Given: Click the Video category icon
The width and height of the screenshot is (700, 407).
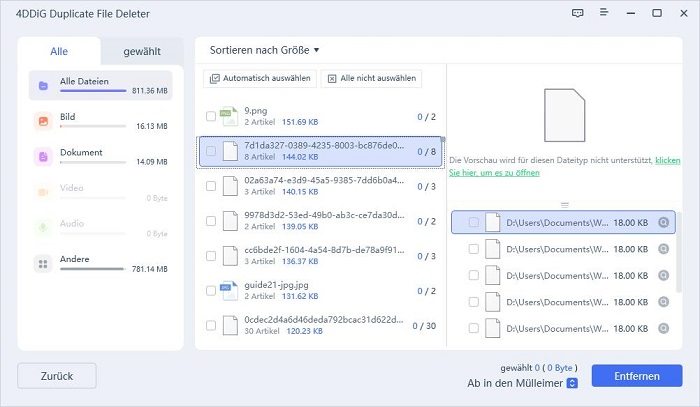Looking at the screenshot, I should (x=43, y=192).
